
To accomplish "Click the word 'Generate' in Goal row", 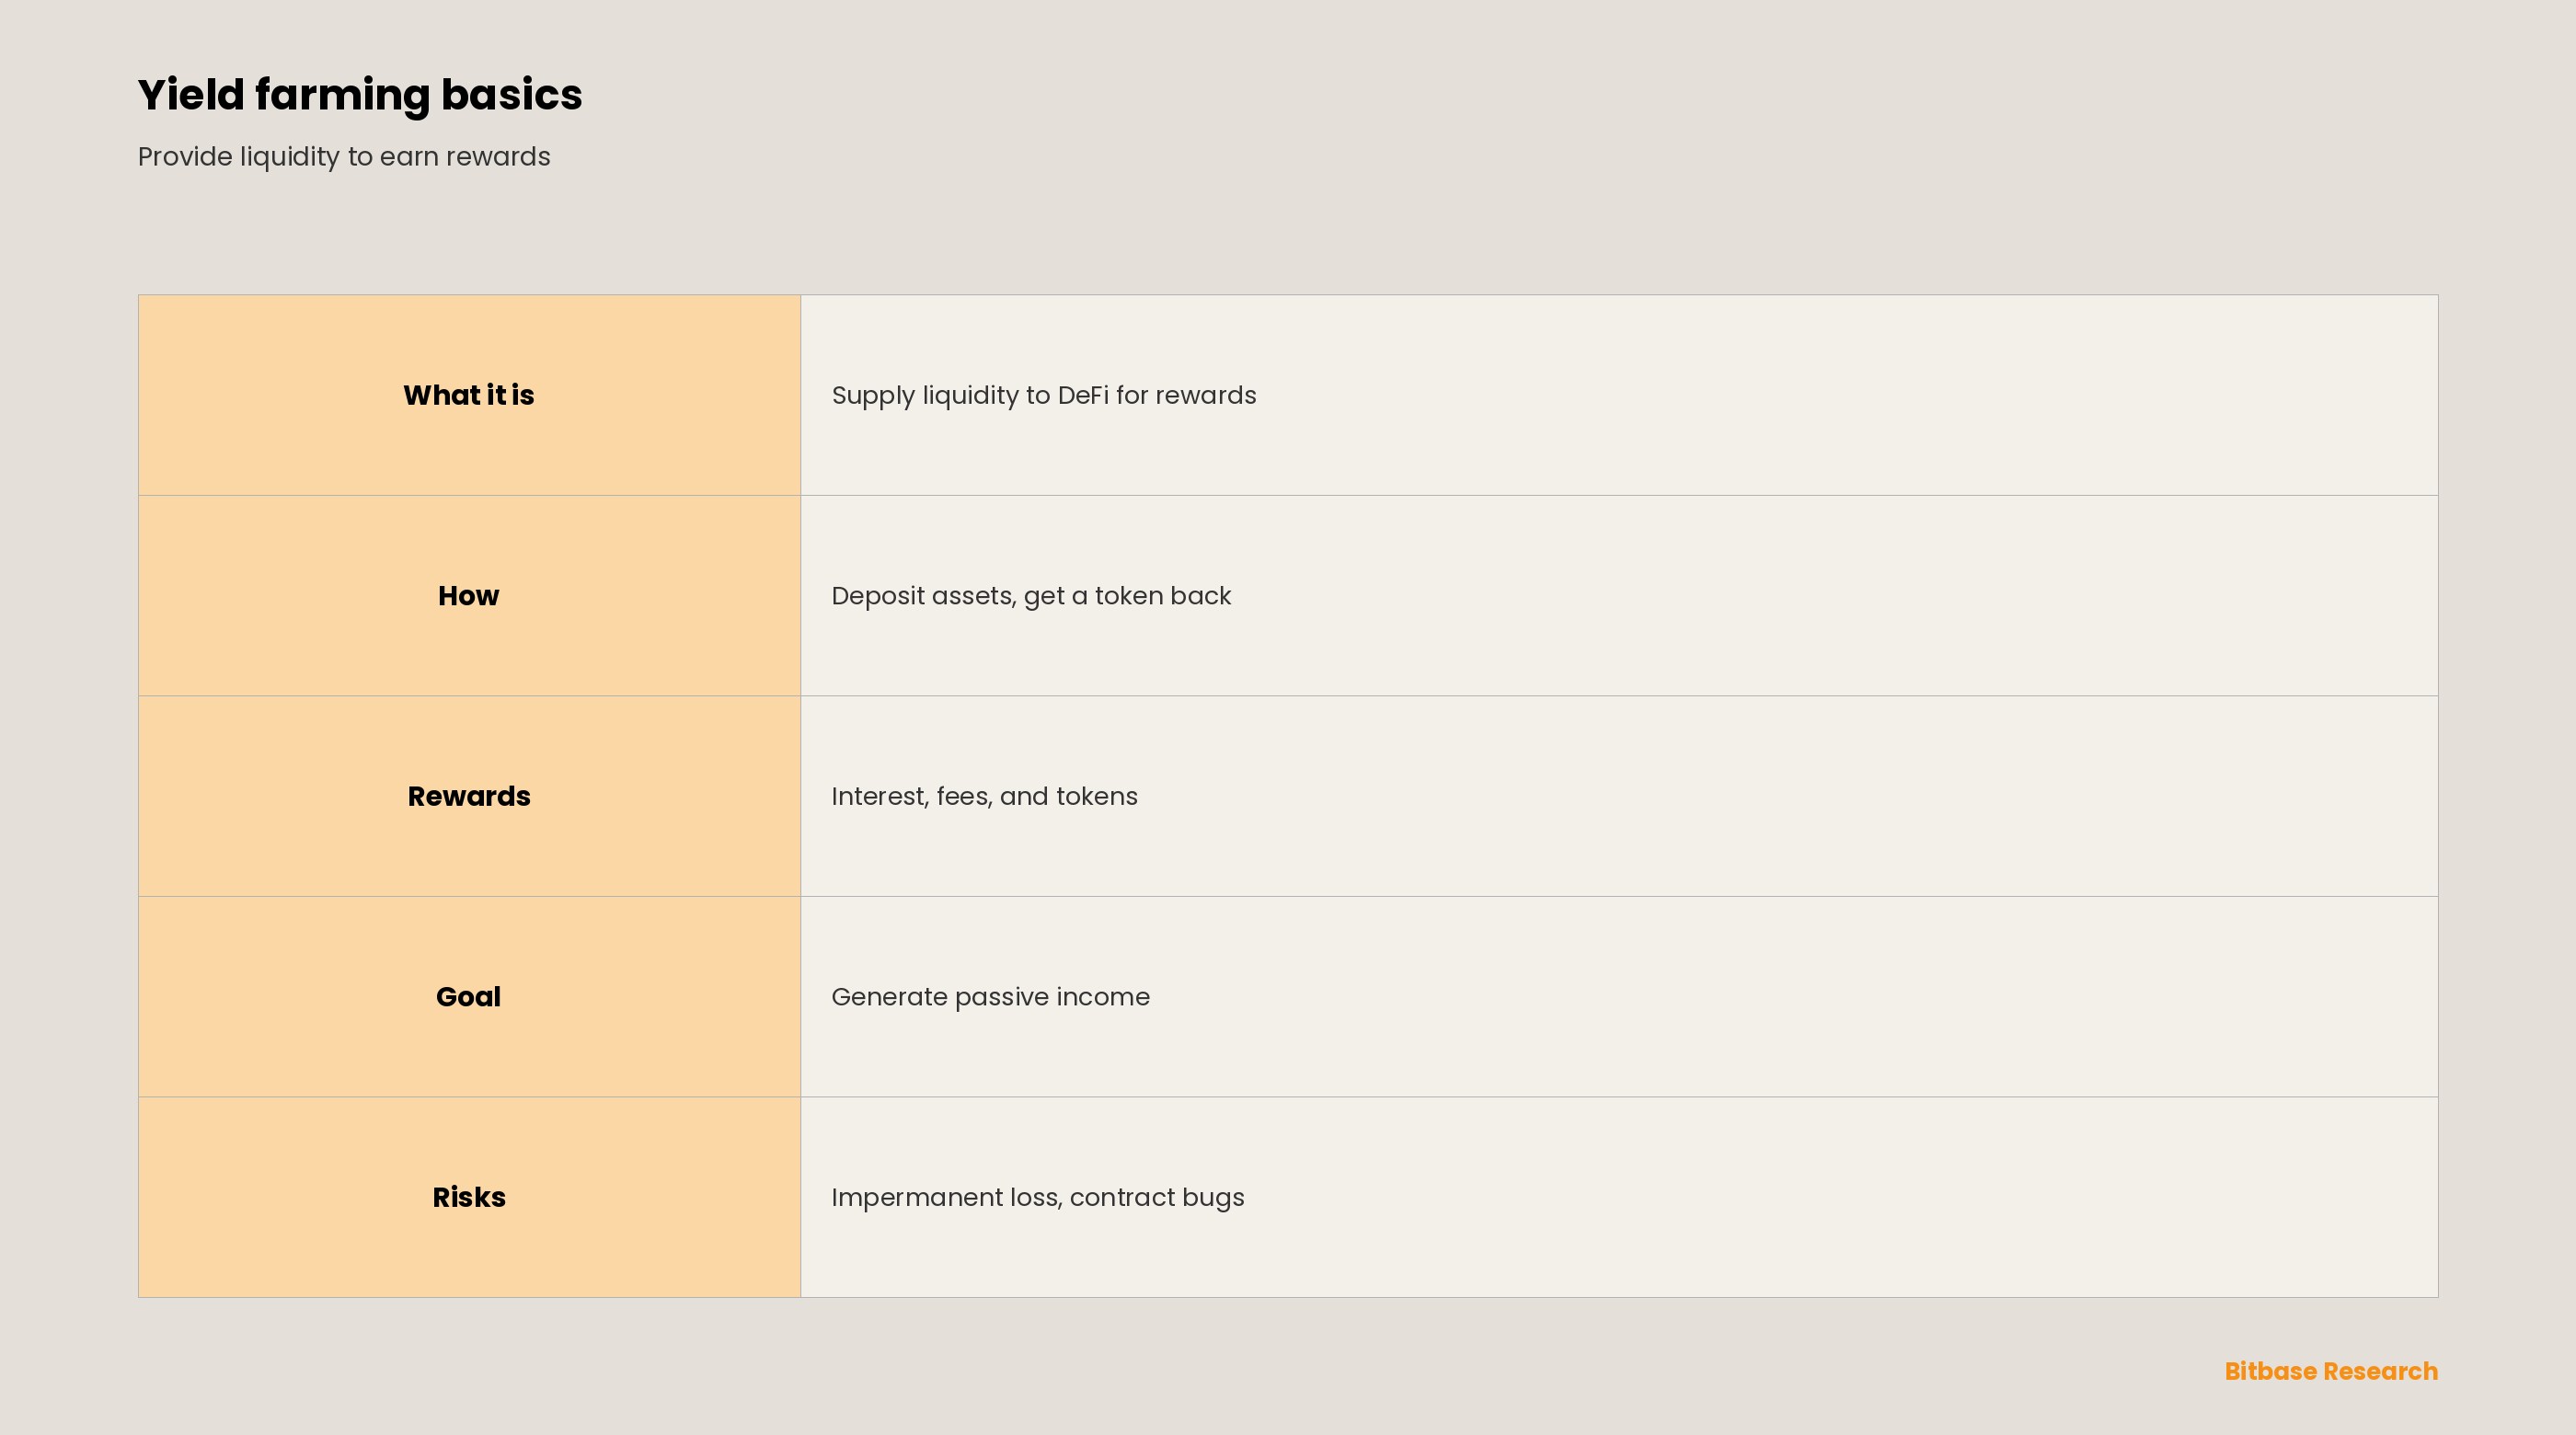I will 889,997.
